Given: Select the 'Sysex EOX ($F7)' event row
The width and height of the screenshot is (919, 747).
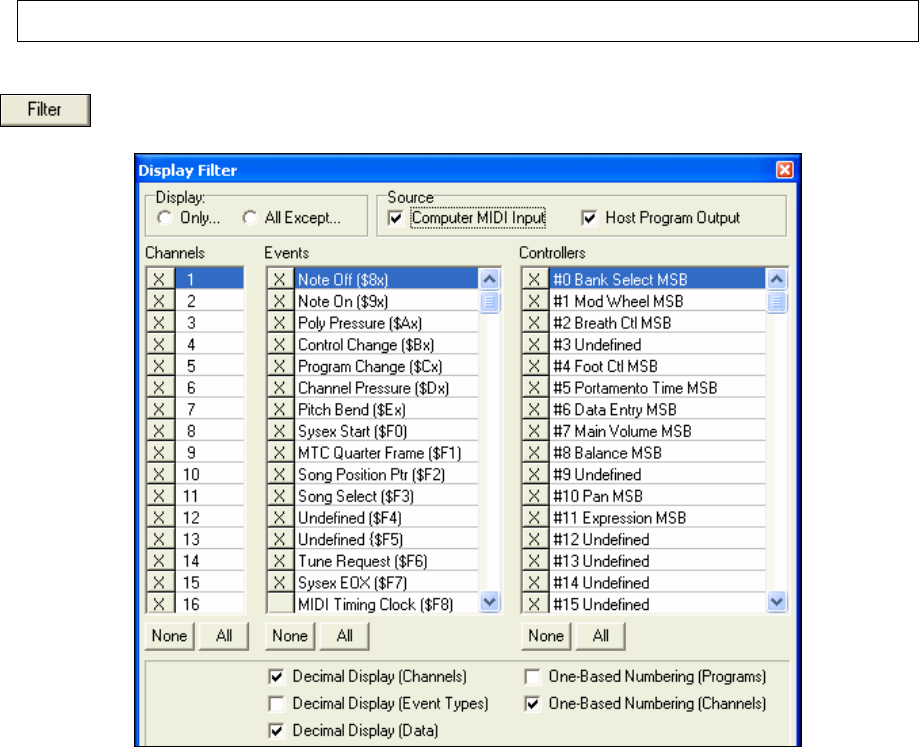Looking at the screenshot, I should click(386, 582).
